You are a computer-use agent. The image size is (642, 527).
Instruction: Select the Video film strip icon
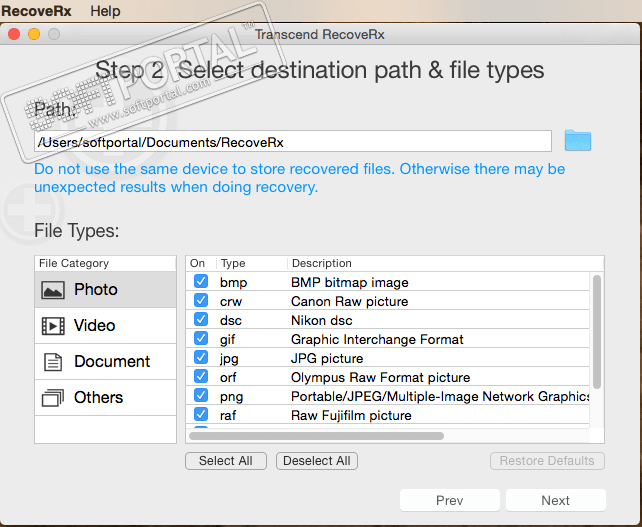[x=53, y=326]
